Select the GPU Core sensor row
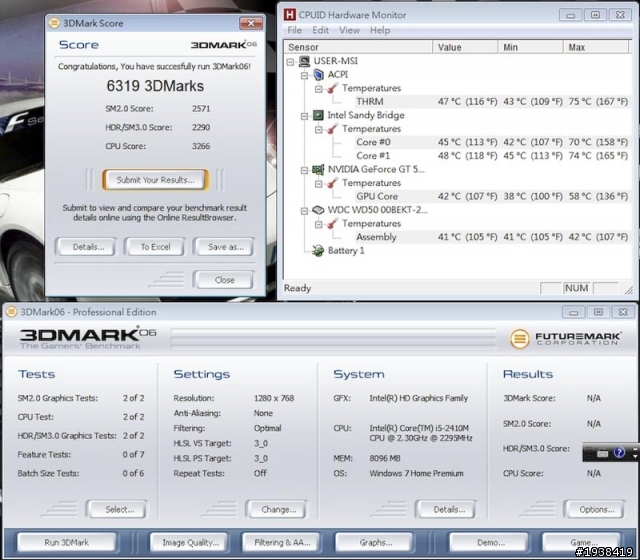Viewport: 640px width, 560px height. pyautogui.click(x=491, y=196)
